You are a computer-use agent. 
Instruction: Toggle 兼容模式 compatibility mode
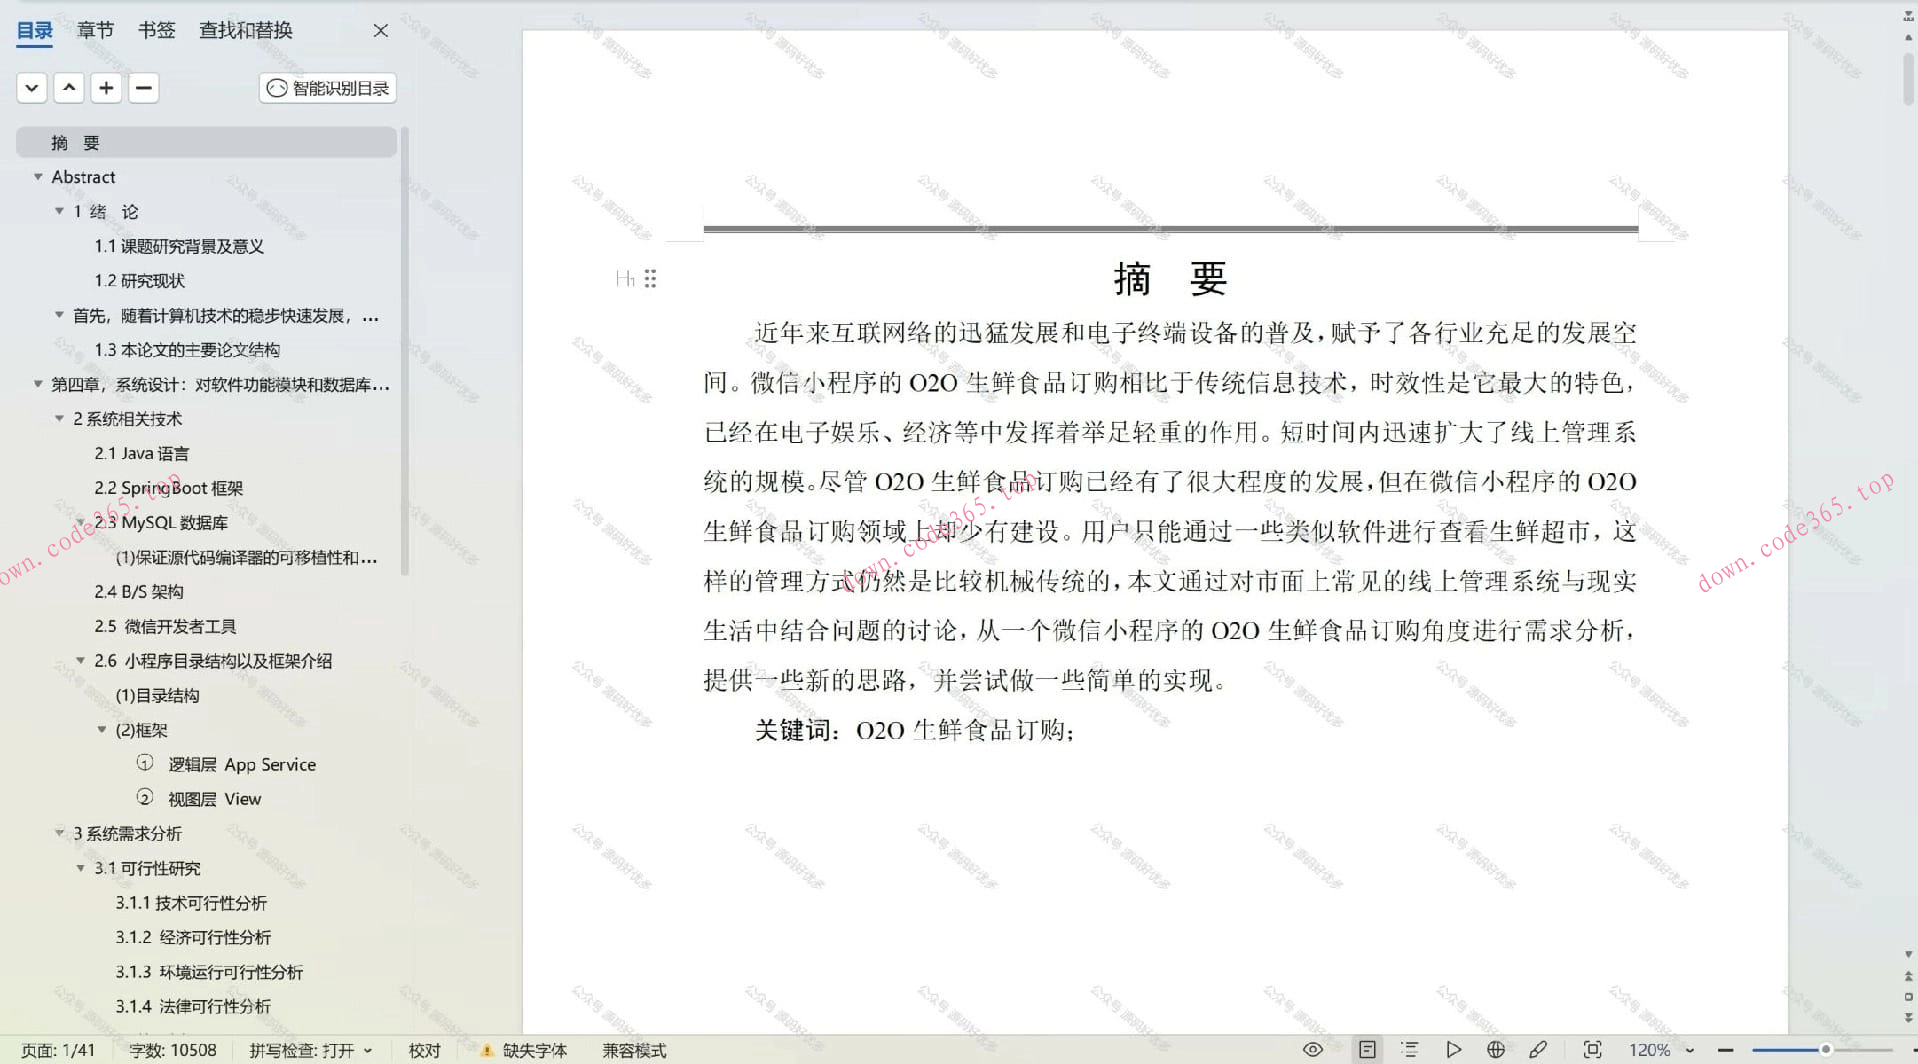[x=633, y=1049]
